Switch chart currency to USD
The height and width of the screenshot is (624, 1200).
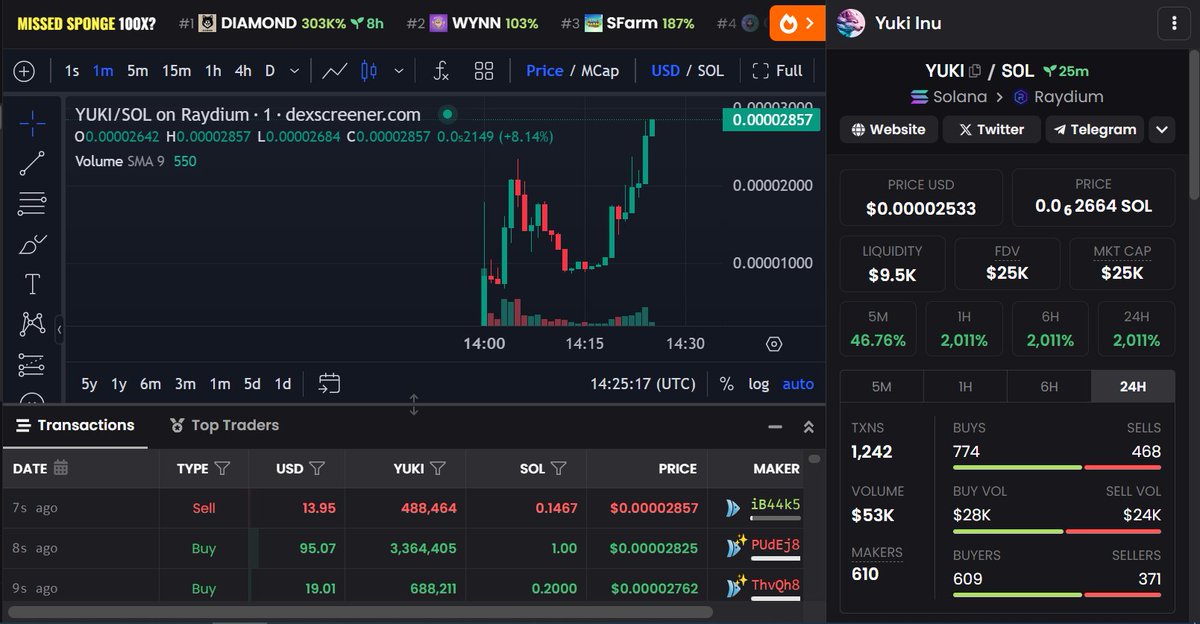pyautogui.click(x=665, y=71)
